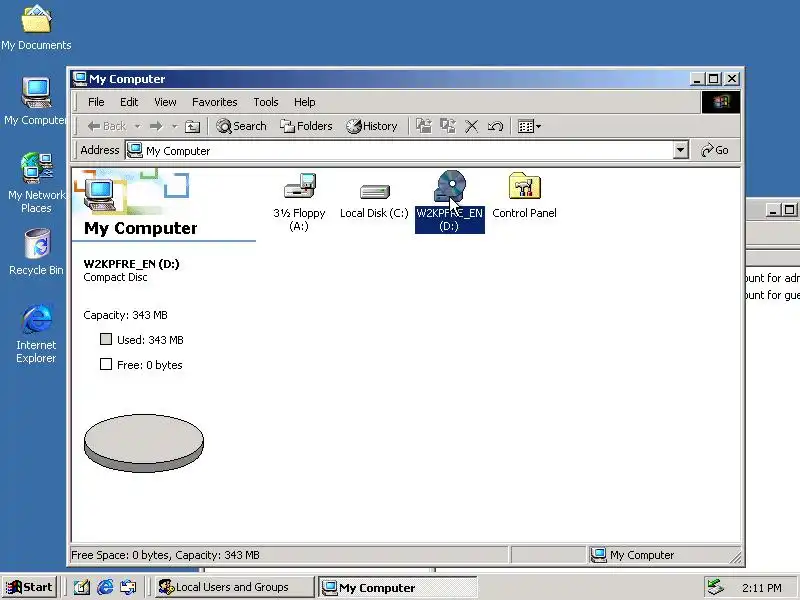Viewport: 800px width, 600px height.
Task: Click the Capacity: 343 MB text
Action: click(126, 315)
